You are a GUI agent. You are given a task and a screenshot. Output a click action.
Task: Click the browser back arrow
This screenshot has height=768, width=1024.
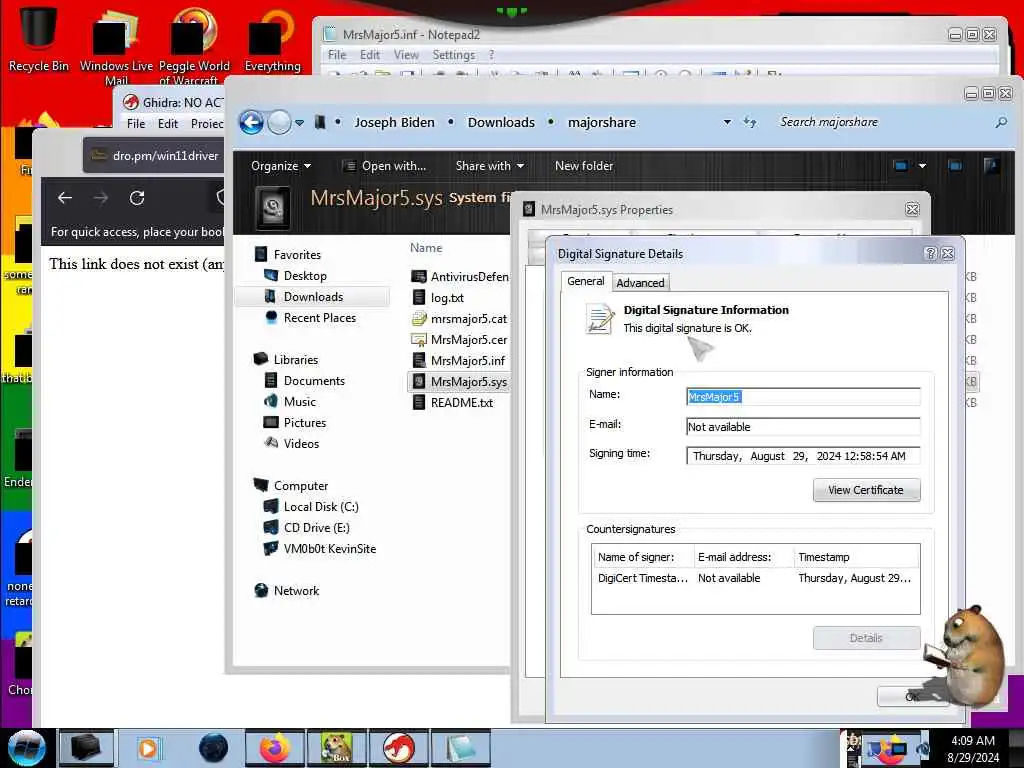point(65,198)
